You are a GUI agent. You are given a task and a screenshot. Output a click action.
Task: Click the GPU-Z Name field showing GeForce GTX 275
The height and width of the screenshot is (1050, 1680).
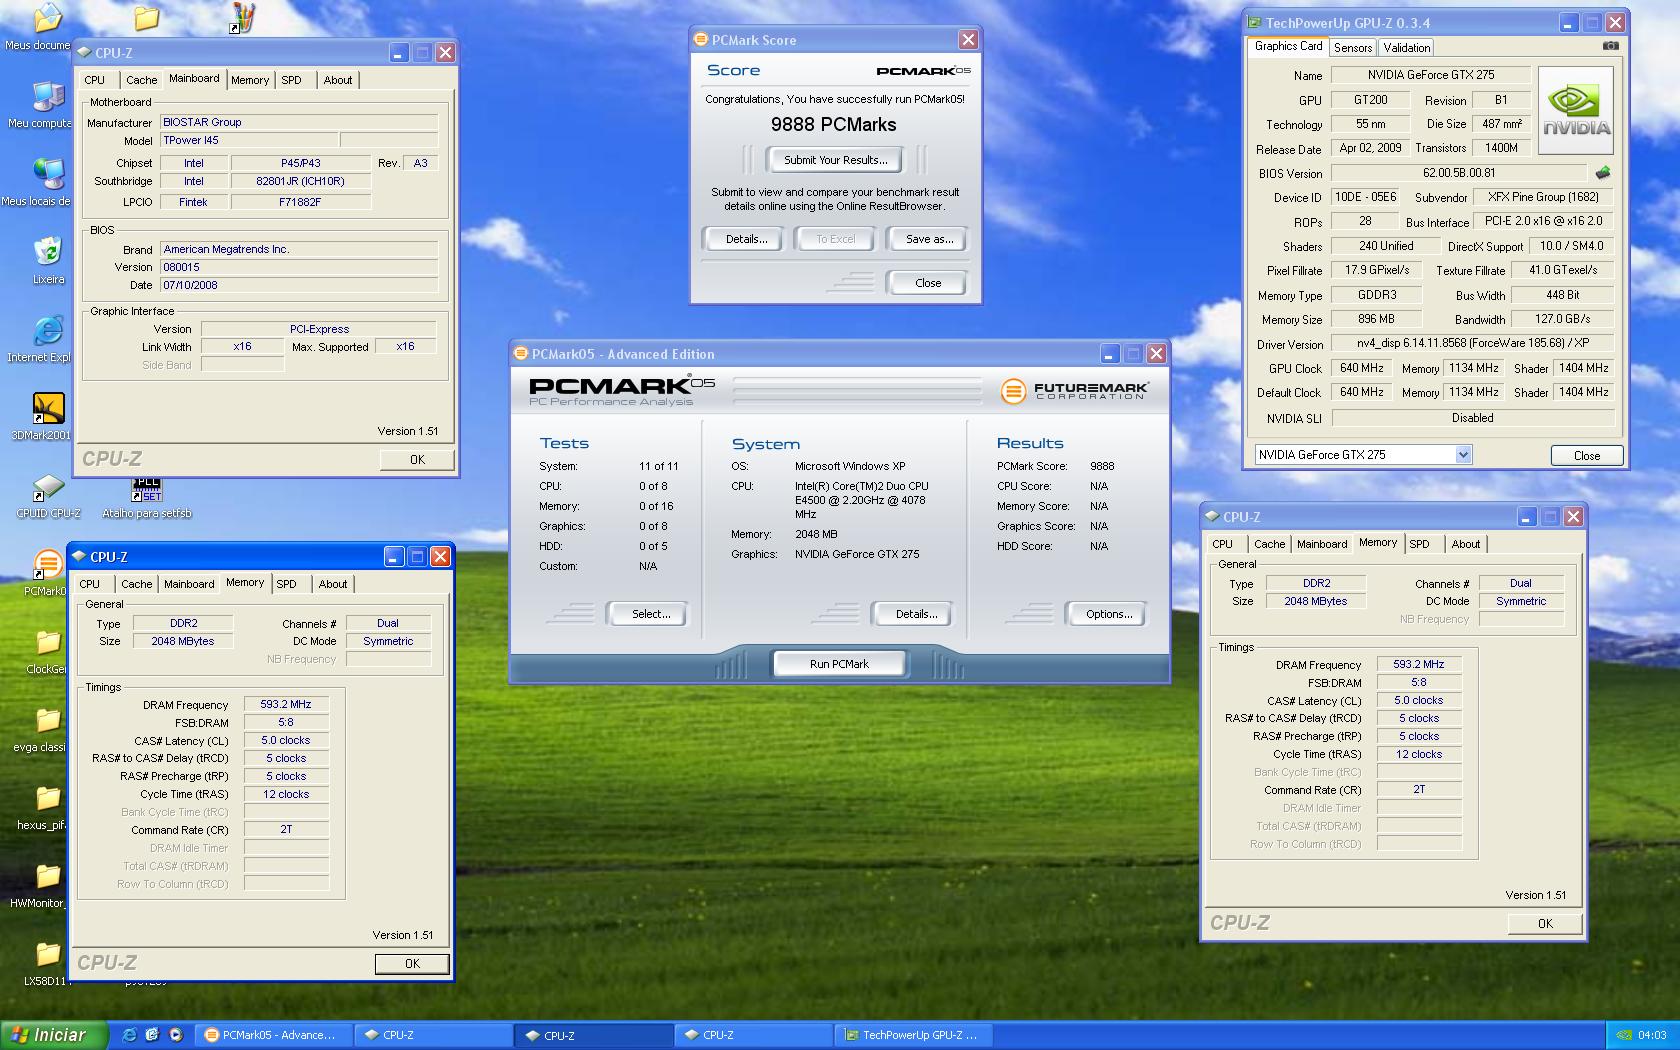point(1431,75)
